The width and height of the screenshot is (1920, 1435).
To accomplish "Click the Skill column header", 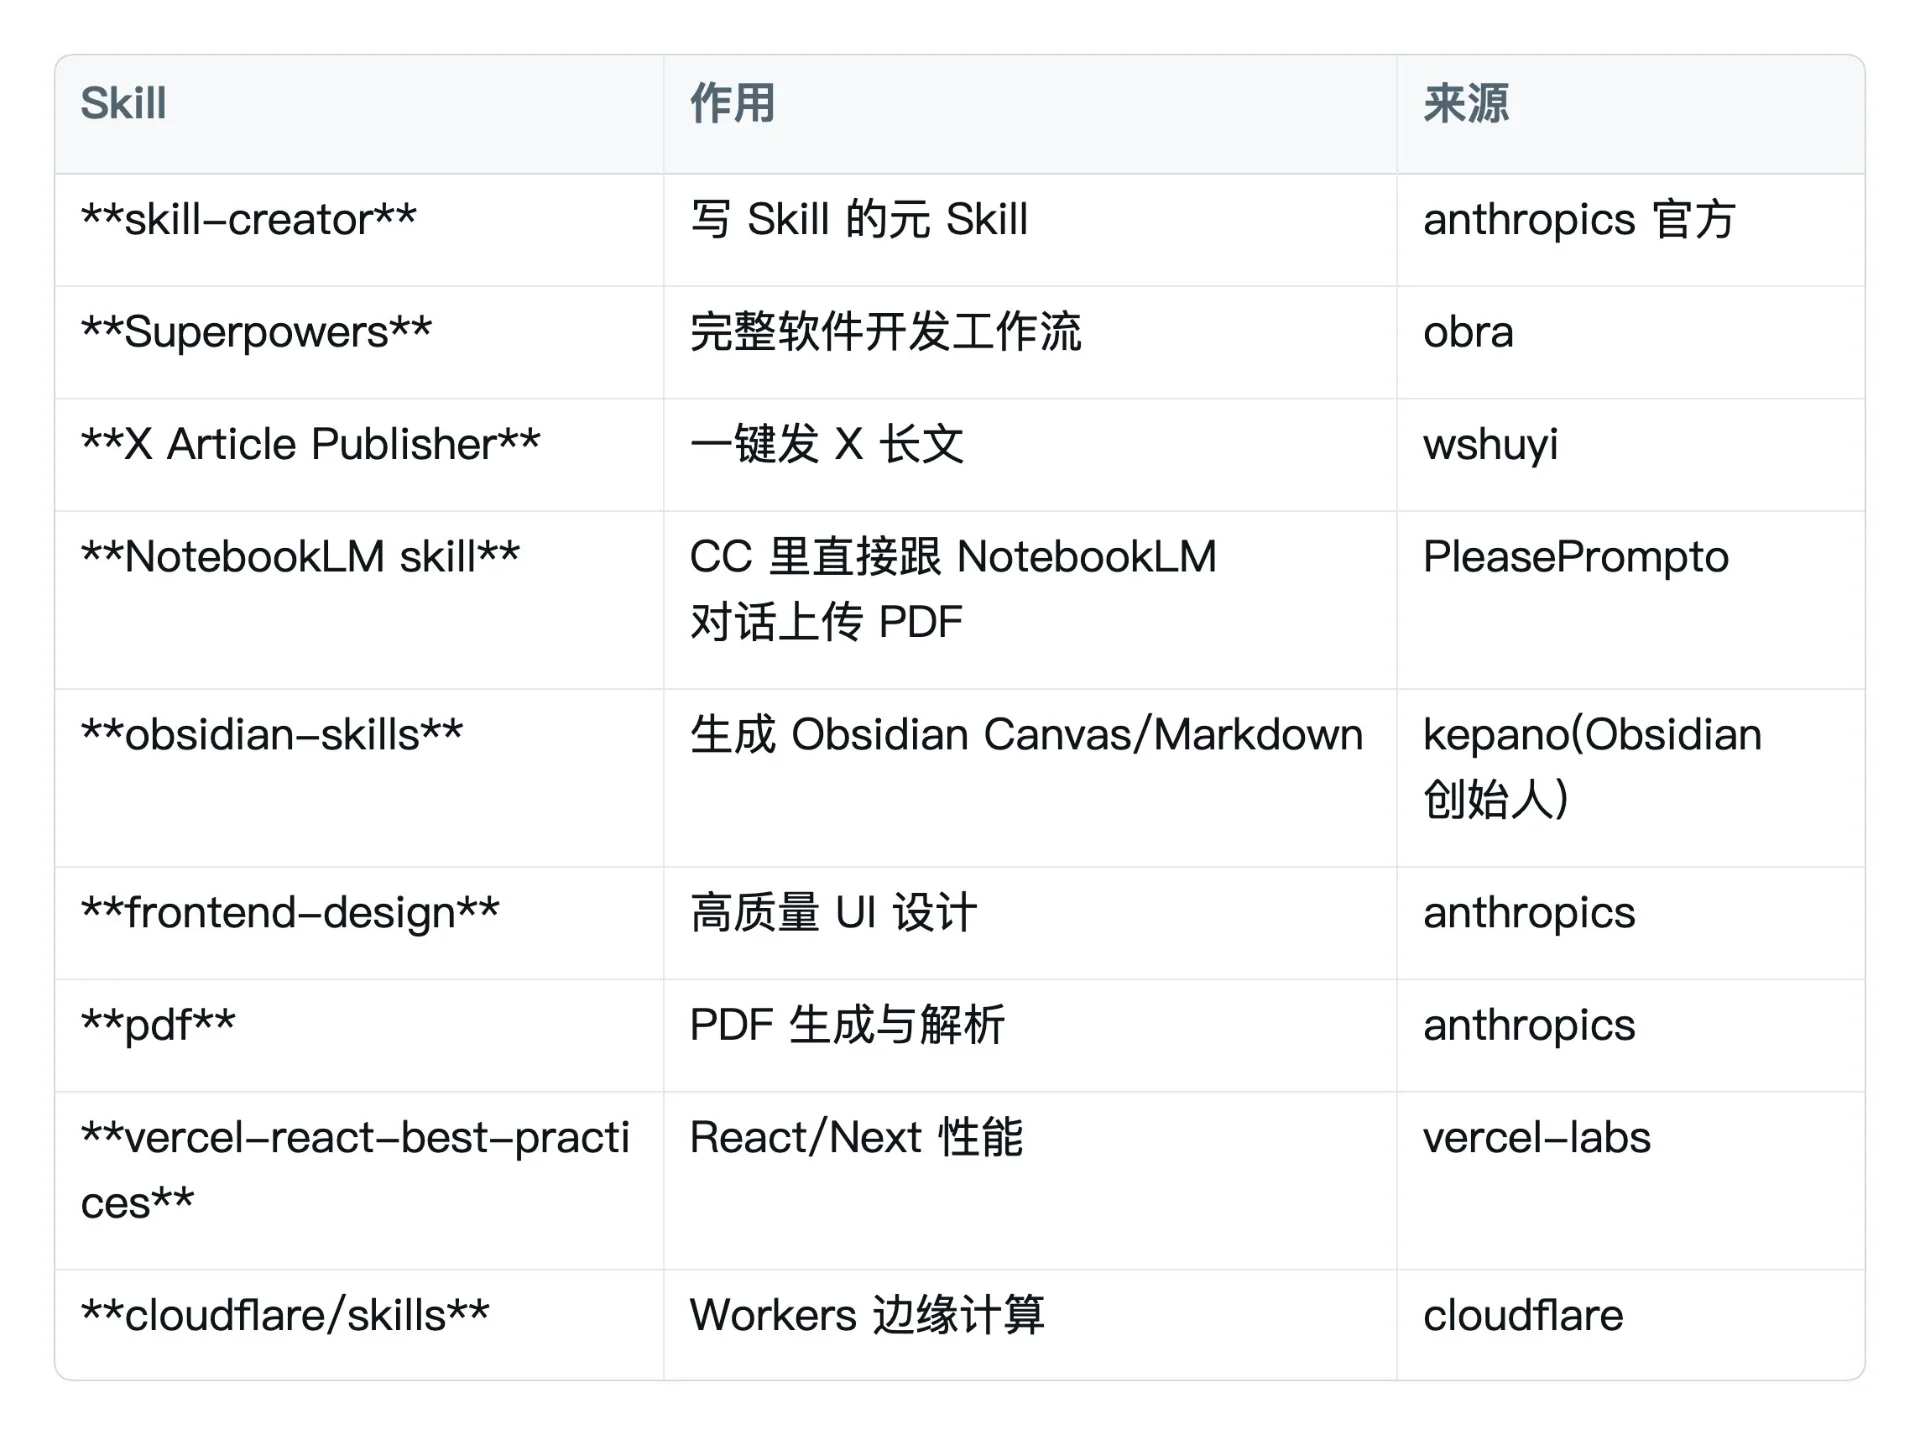I will tap(123, 103).
